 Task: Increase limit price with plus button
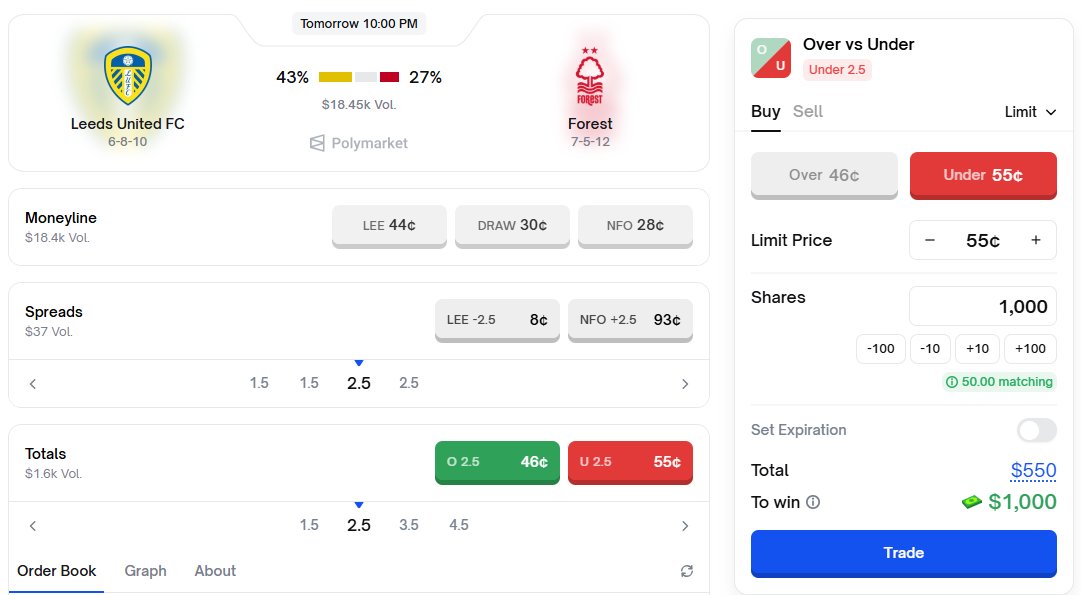(x=1035, y=240)
